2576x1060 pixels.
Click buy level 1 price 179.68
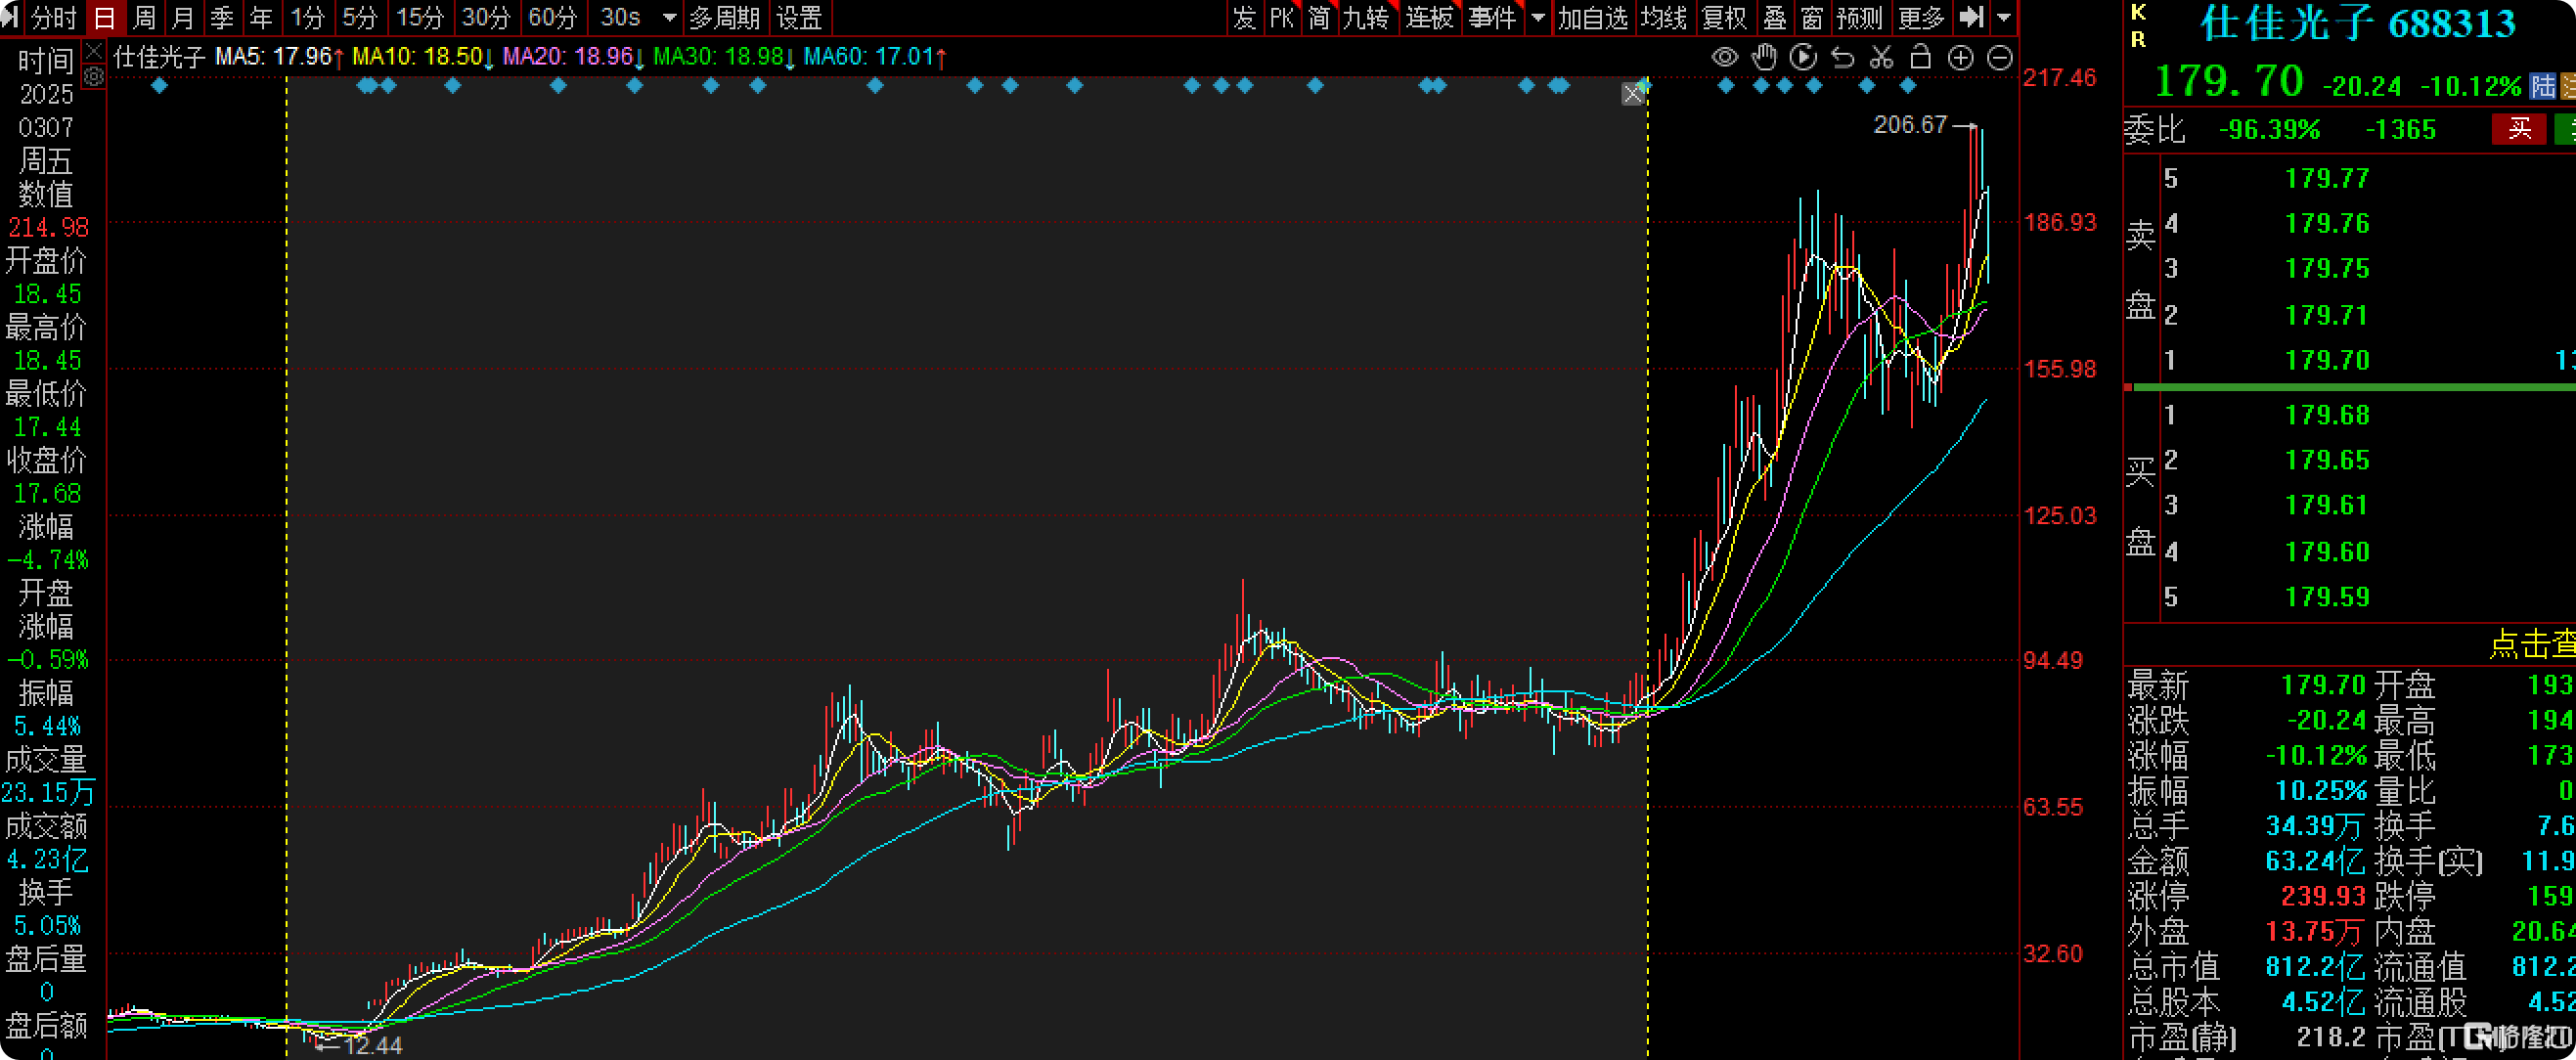[x=2327, y=415]
